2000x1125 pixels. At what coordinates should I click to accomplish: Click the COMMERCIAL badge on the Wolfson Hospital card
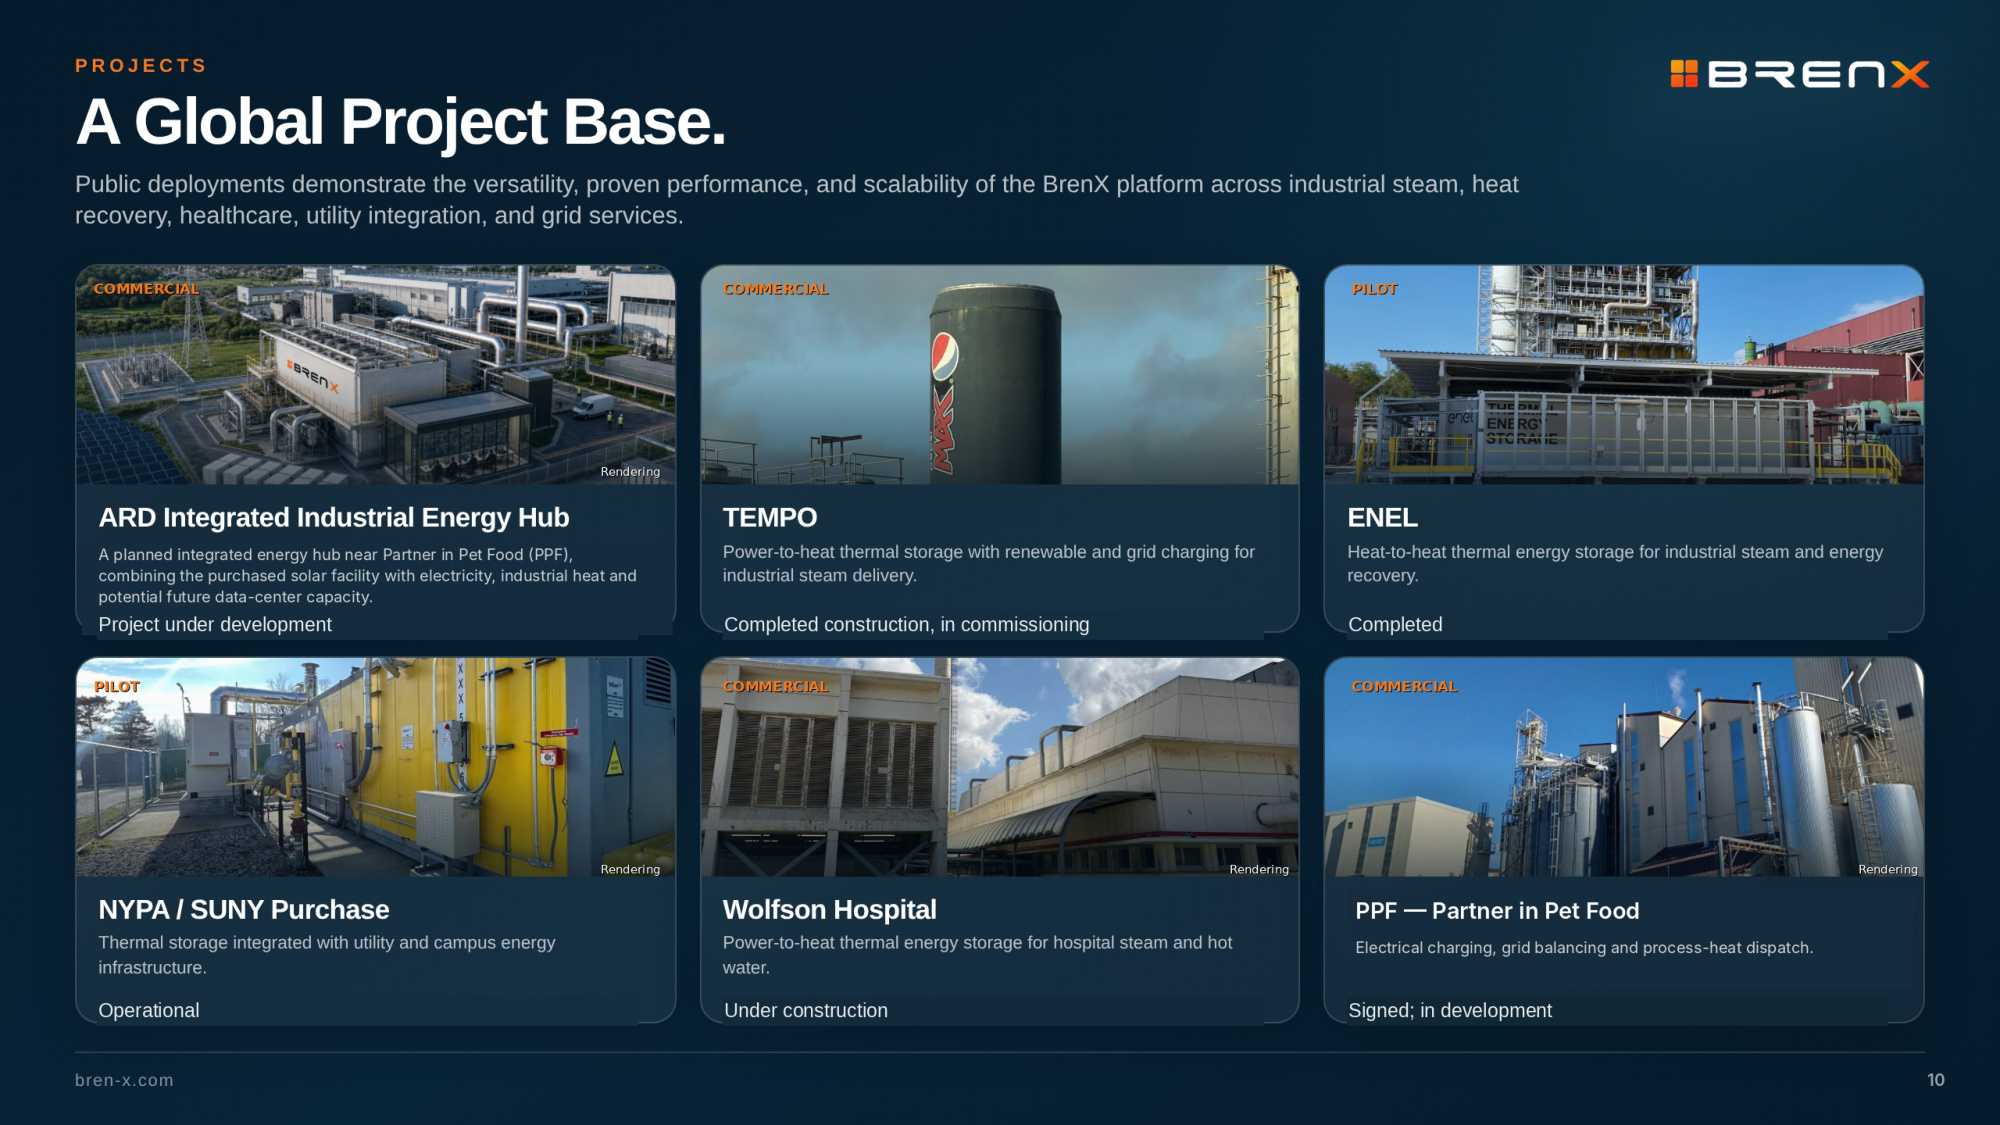tap(776, 687)
